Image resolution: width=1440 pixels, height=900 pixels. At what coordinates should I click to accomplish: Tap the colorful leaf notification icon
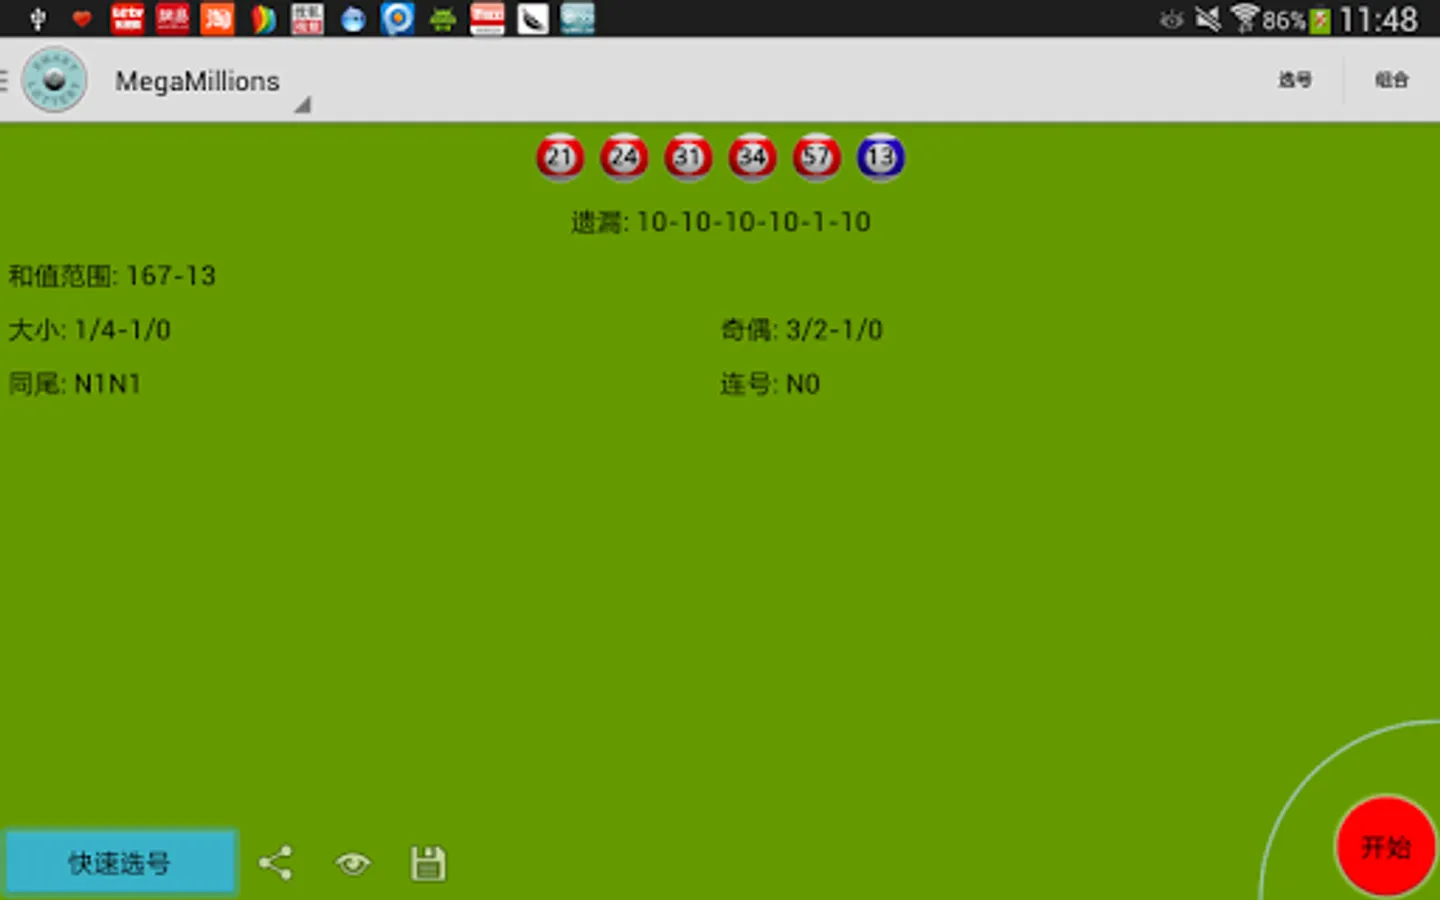click(263, 19)
